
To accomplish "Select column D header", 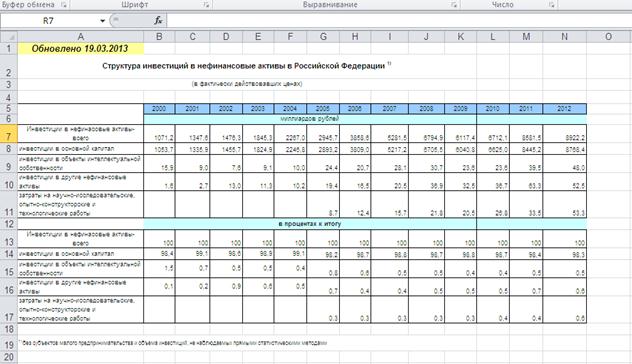I will [226, 37].
